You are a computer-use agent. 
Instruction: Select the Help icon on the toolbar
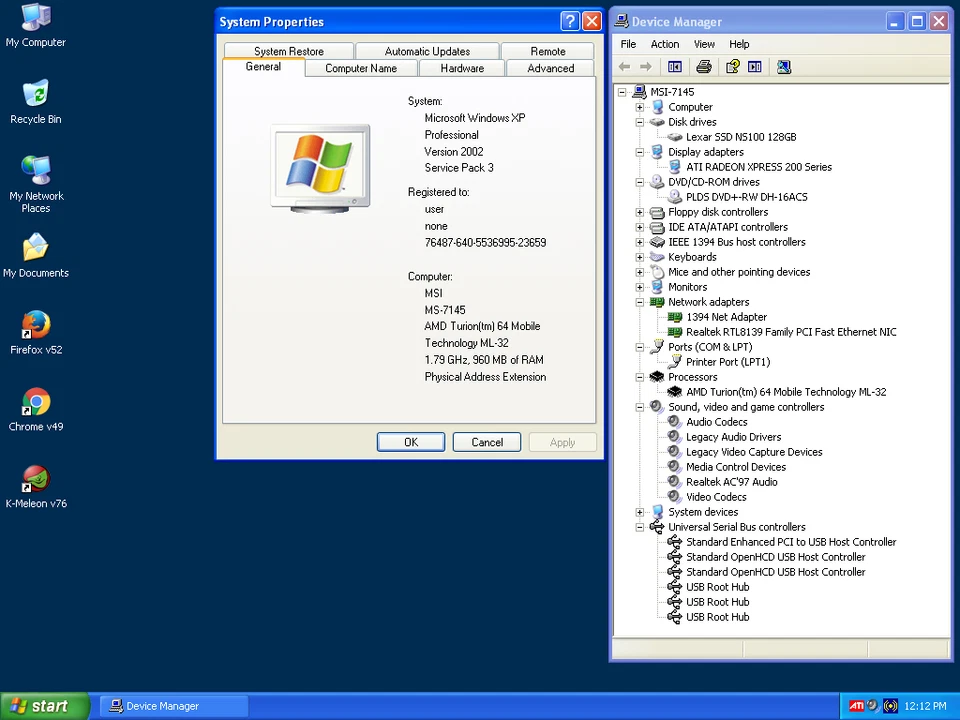tap(733, 67)
